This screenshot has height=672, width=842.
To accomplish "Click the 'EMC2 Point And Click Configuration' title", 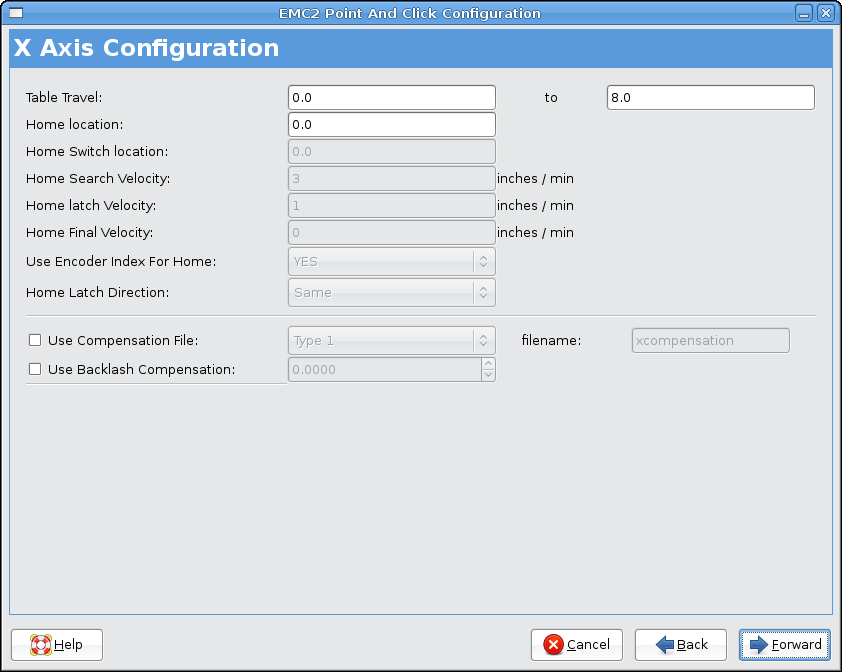I will tap(410, 13).
